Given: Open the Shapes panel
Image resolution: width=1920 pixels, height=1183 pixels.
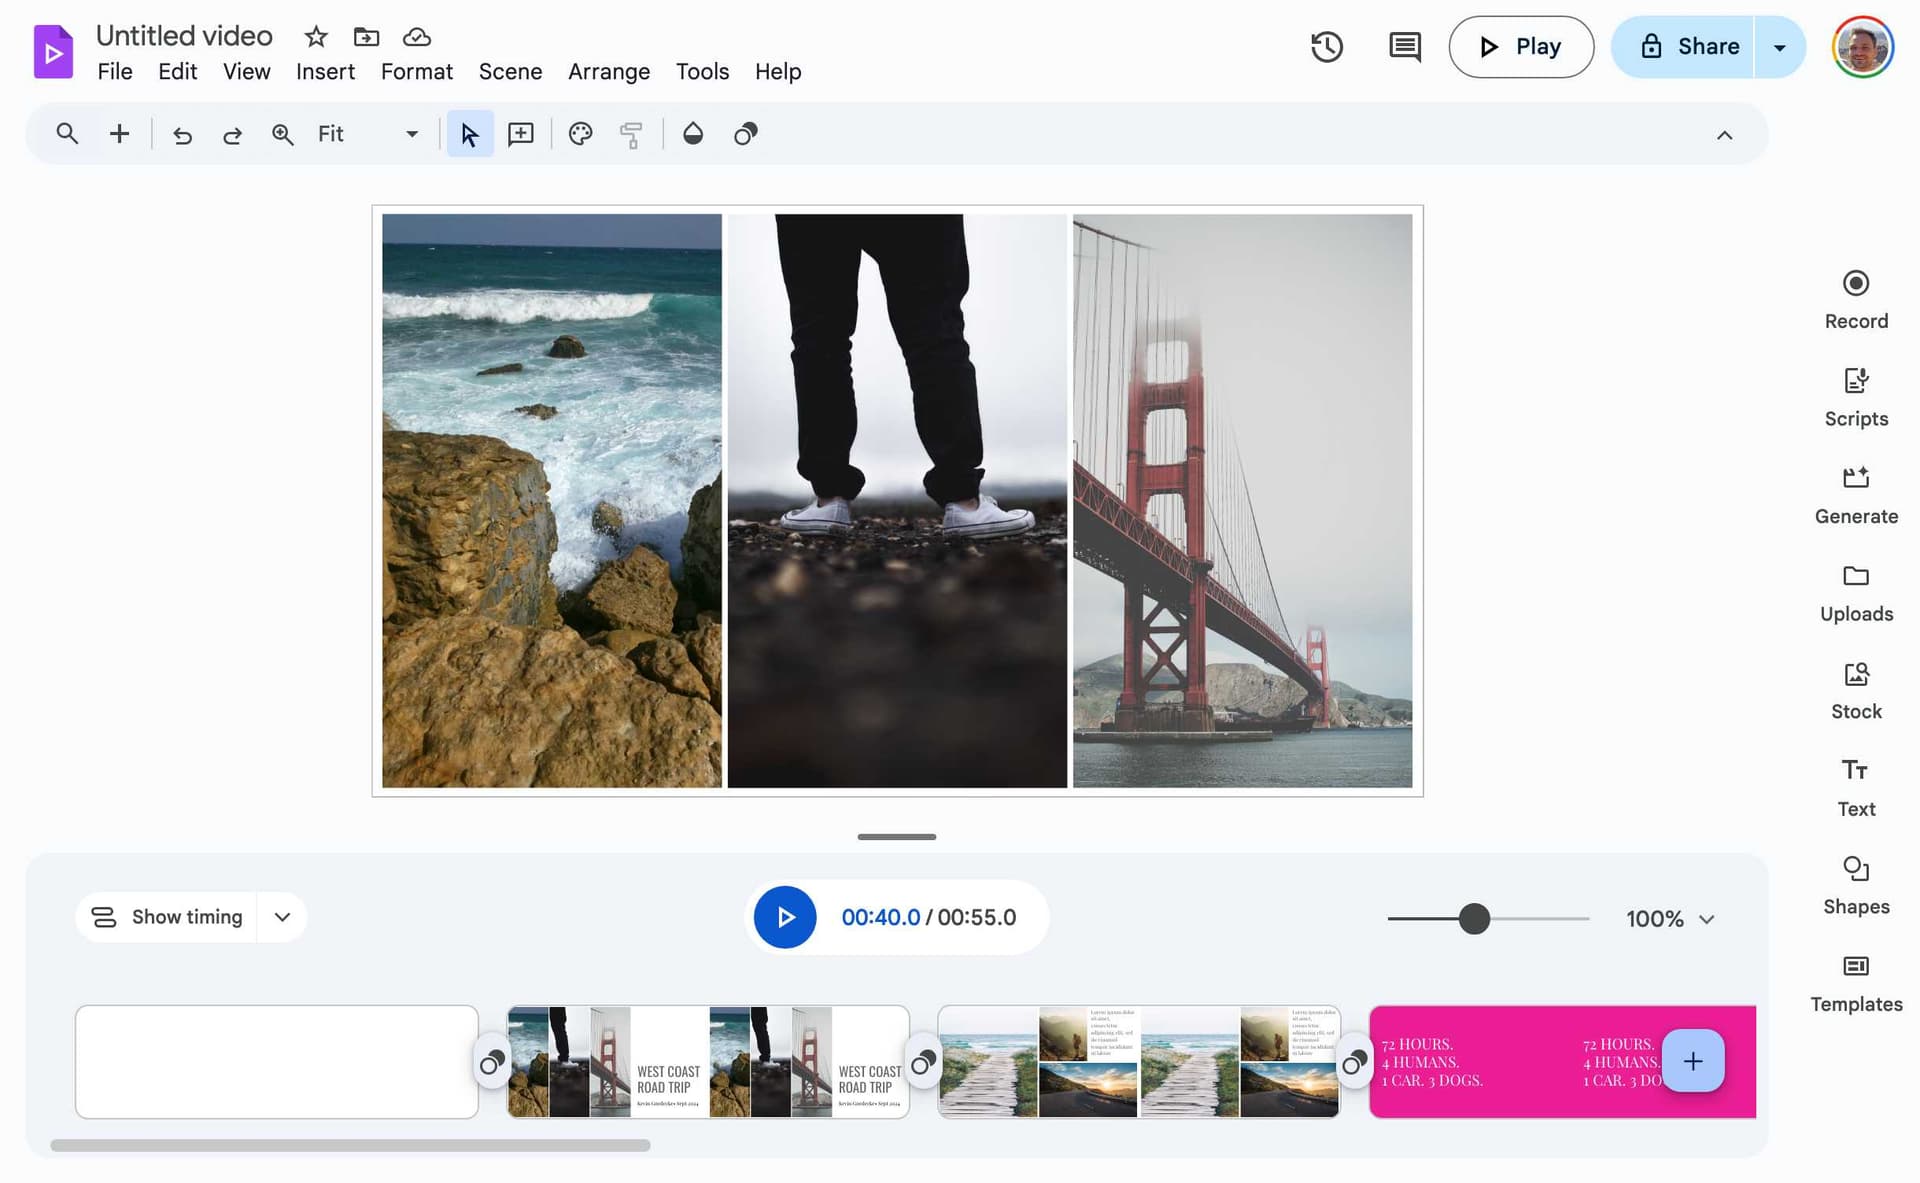Looking at the screenshot, I should [1855, 885].
